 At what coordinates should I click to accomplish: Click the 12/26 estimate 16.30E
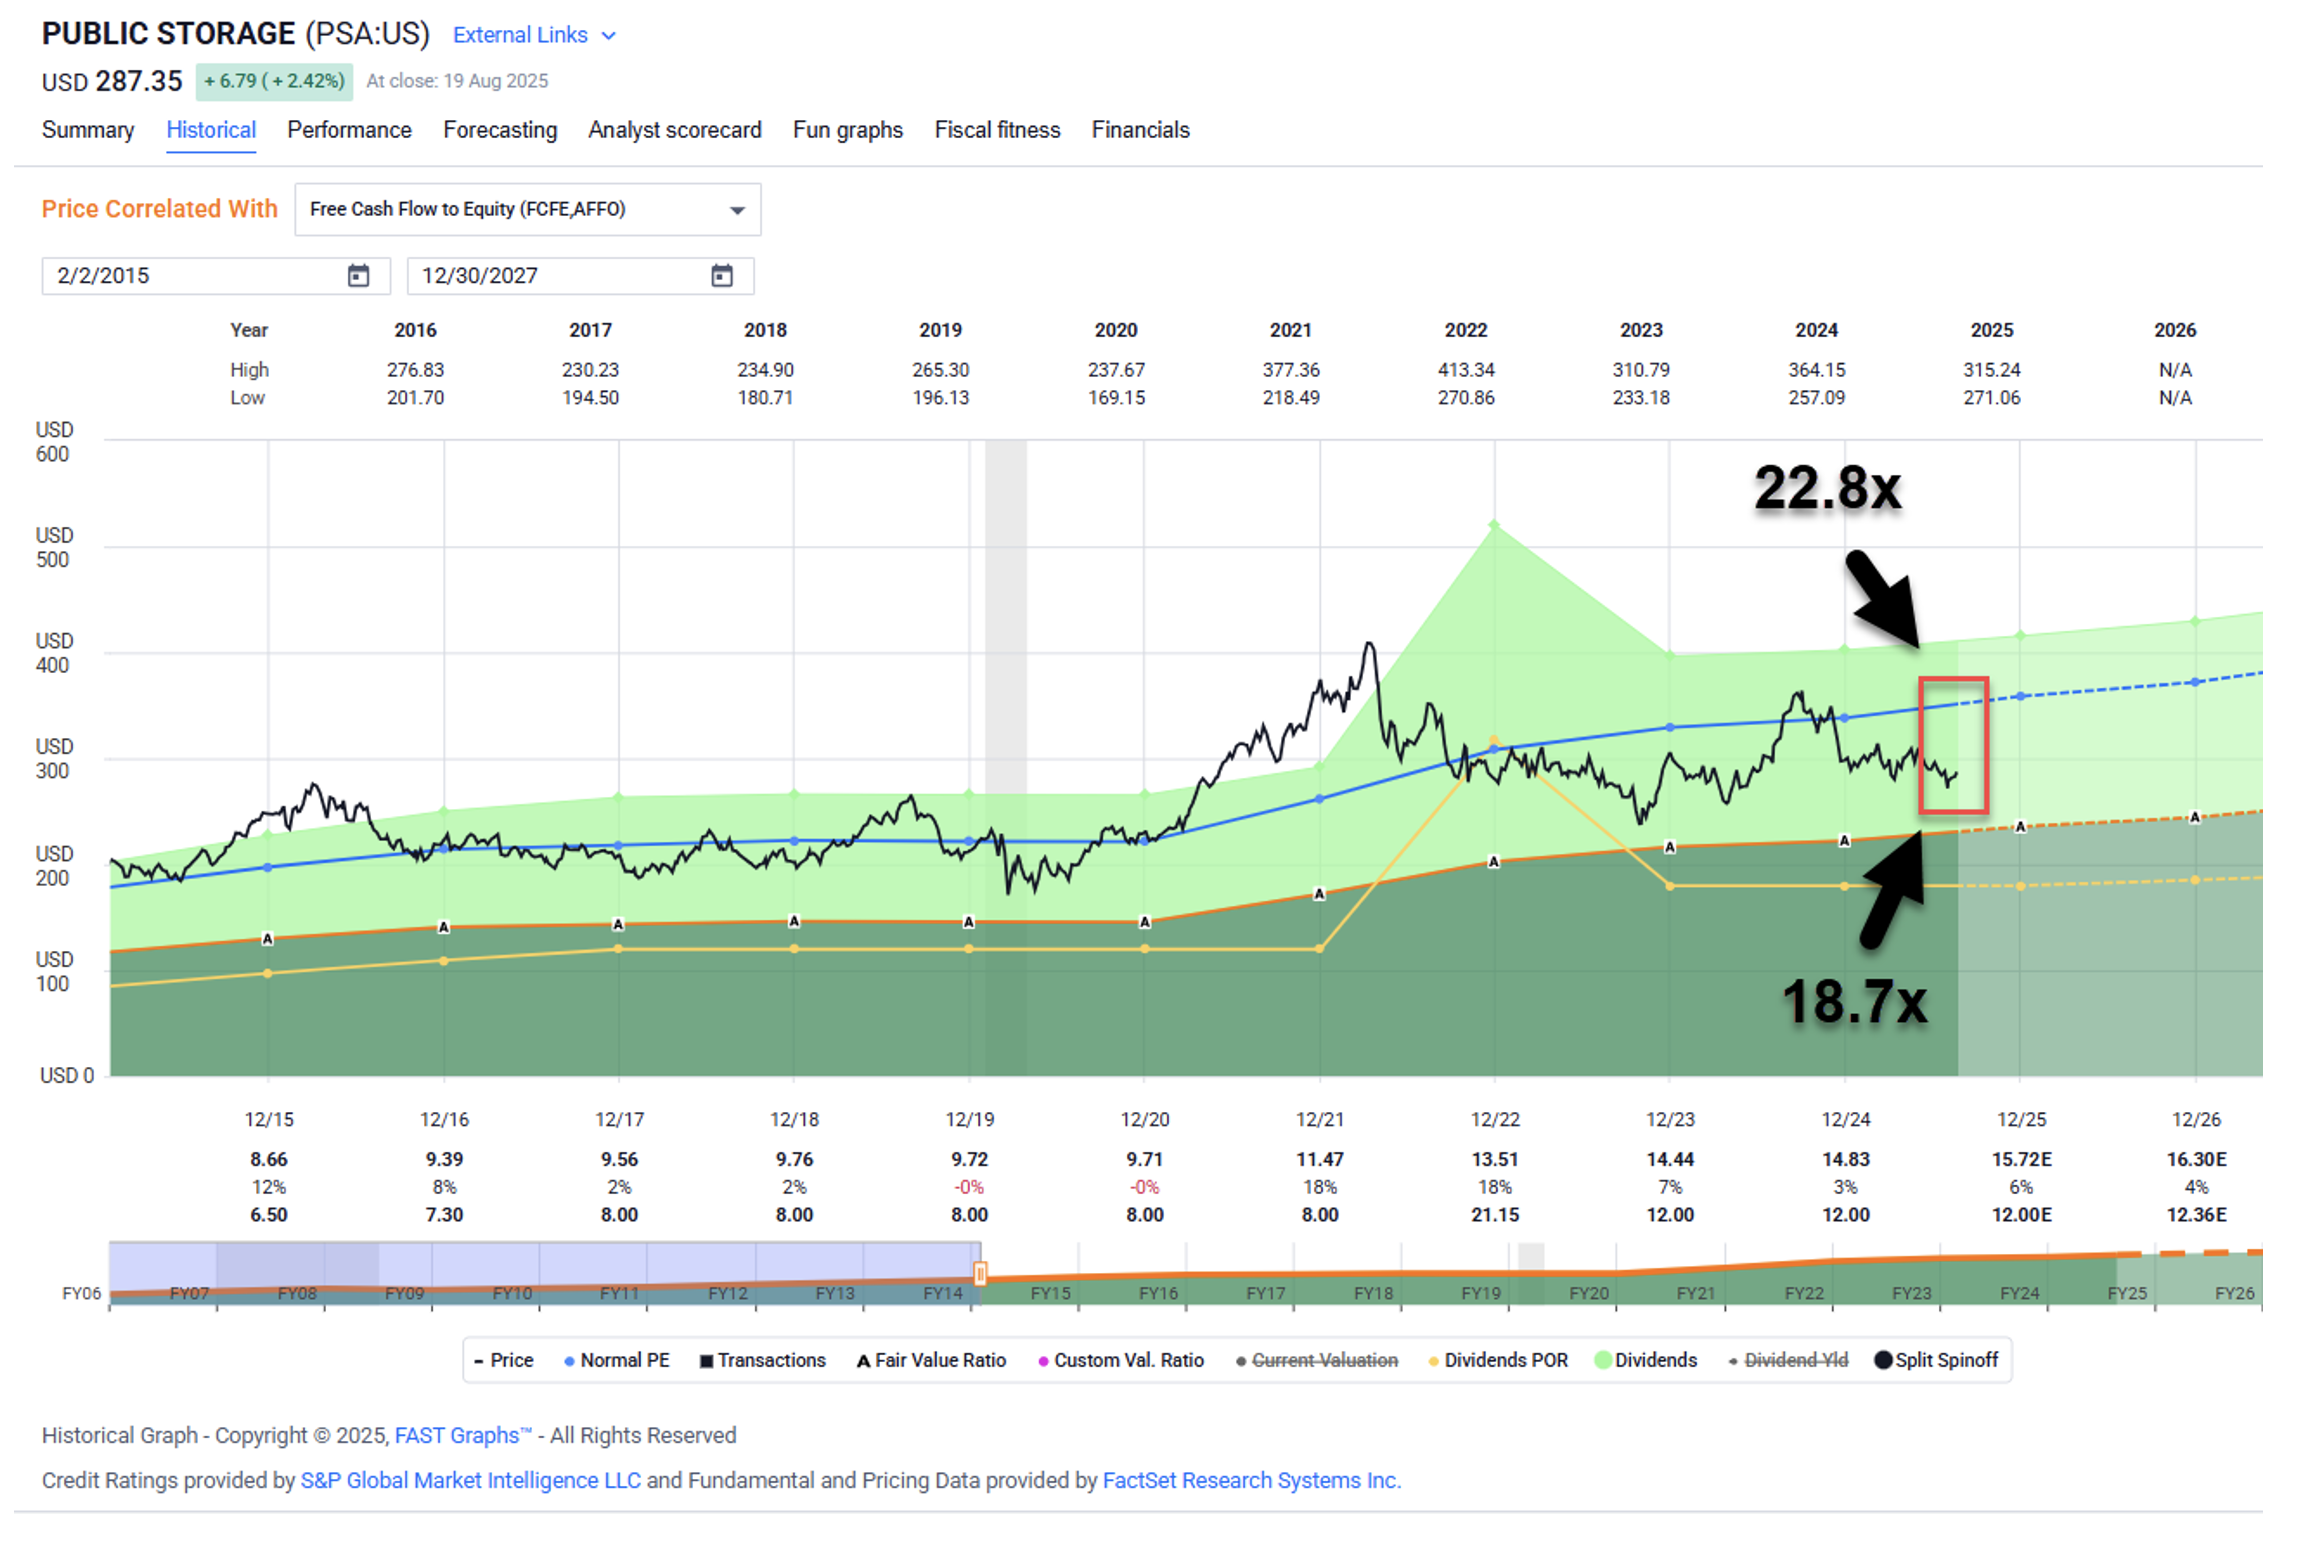pyautogui.click(x=2196, y=1159)
